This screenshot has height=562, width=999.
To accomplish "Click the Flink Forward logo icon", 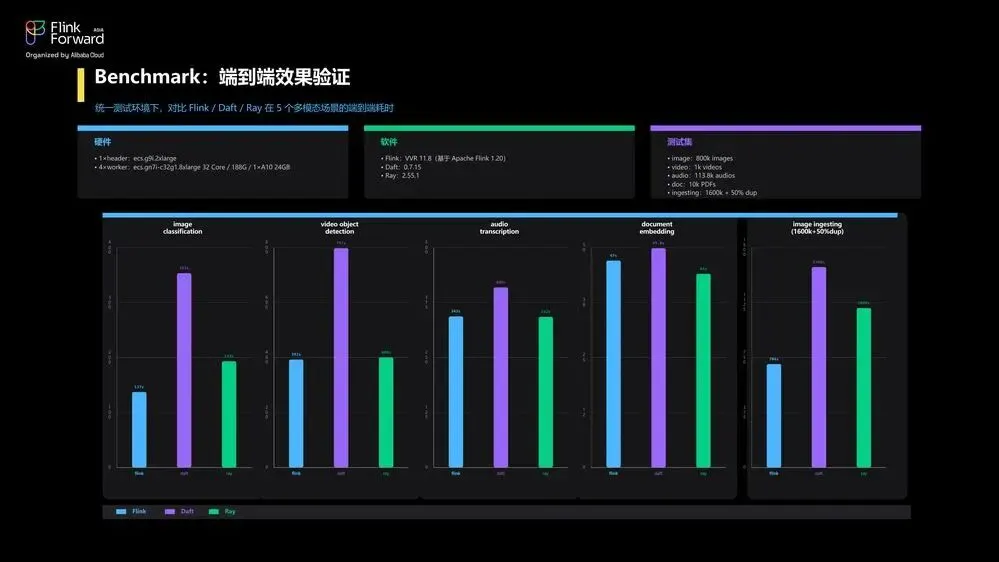I will click(x=35, y=32).
